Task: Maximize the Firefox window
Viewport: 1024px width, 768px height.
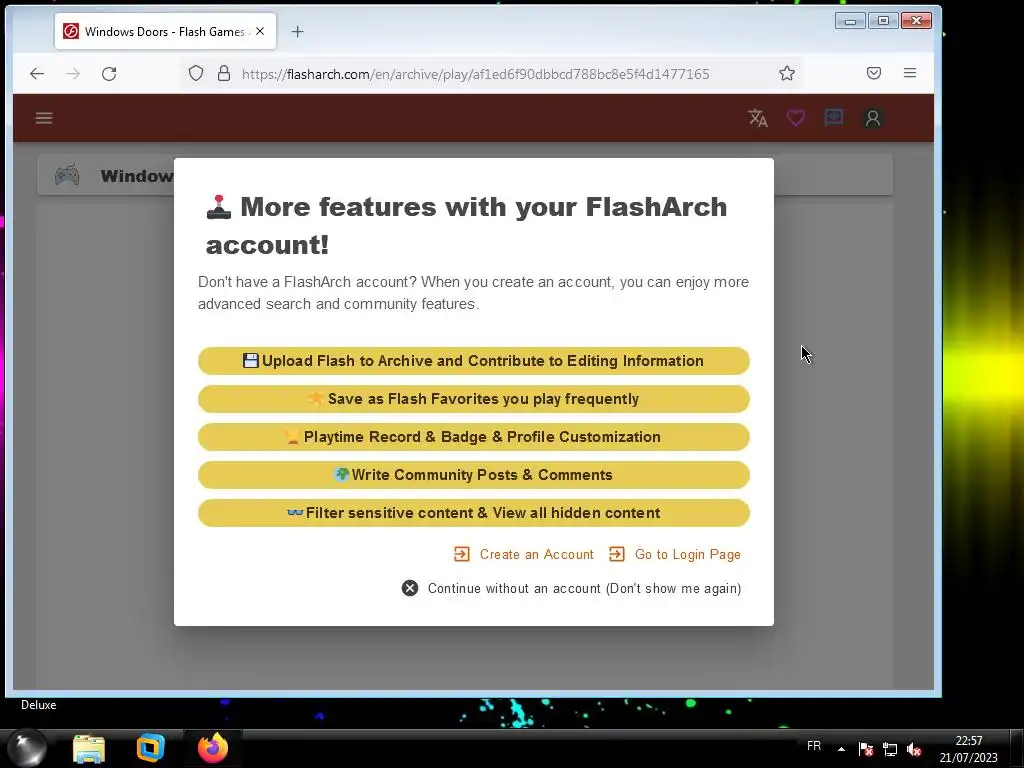Action: [884, 21]
